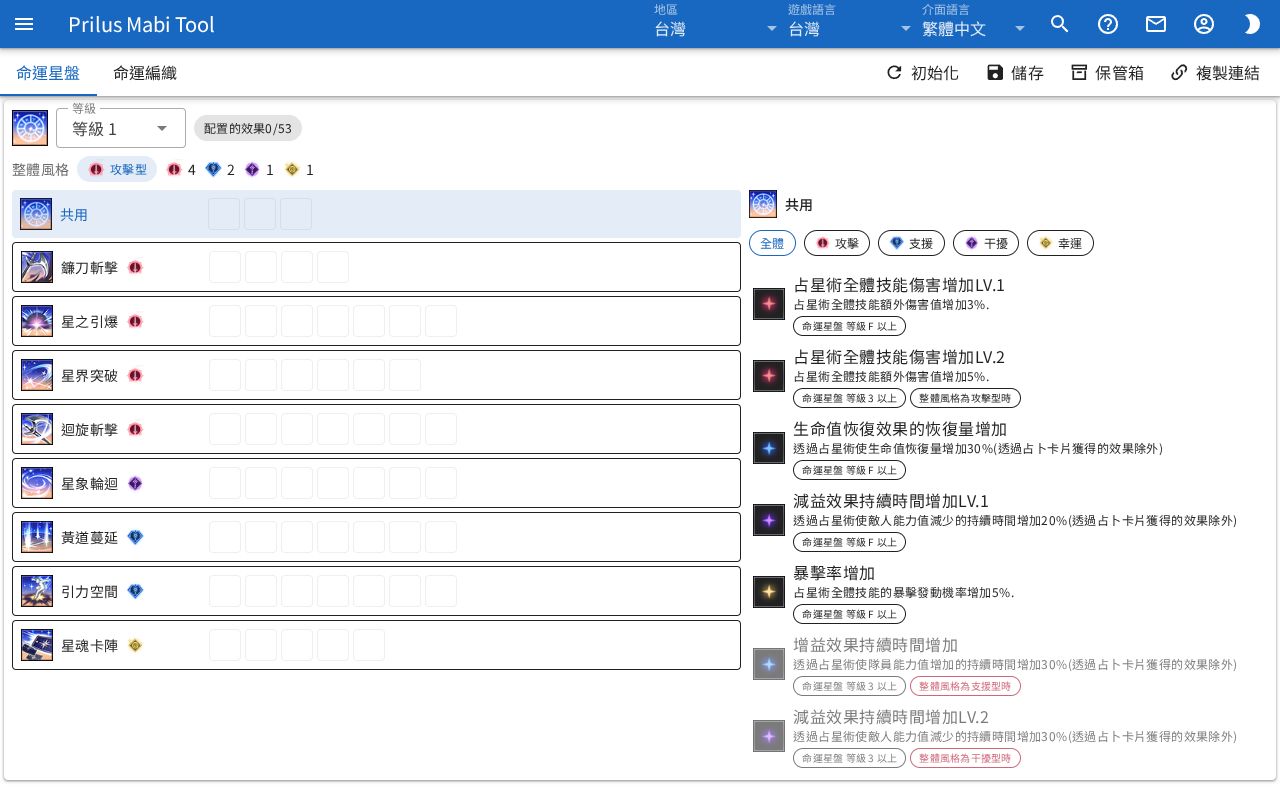Filter effects by 支援 chip
1280x800 pixels.
click(x=911, y=243)
